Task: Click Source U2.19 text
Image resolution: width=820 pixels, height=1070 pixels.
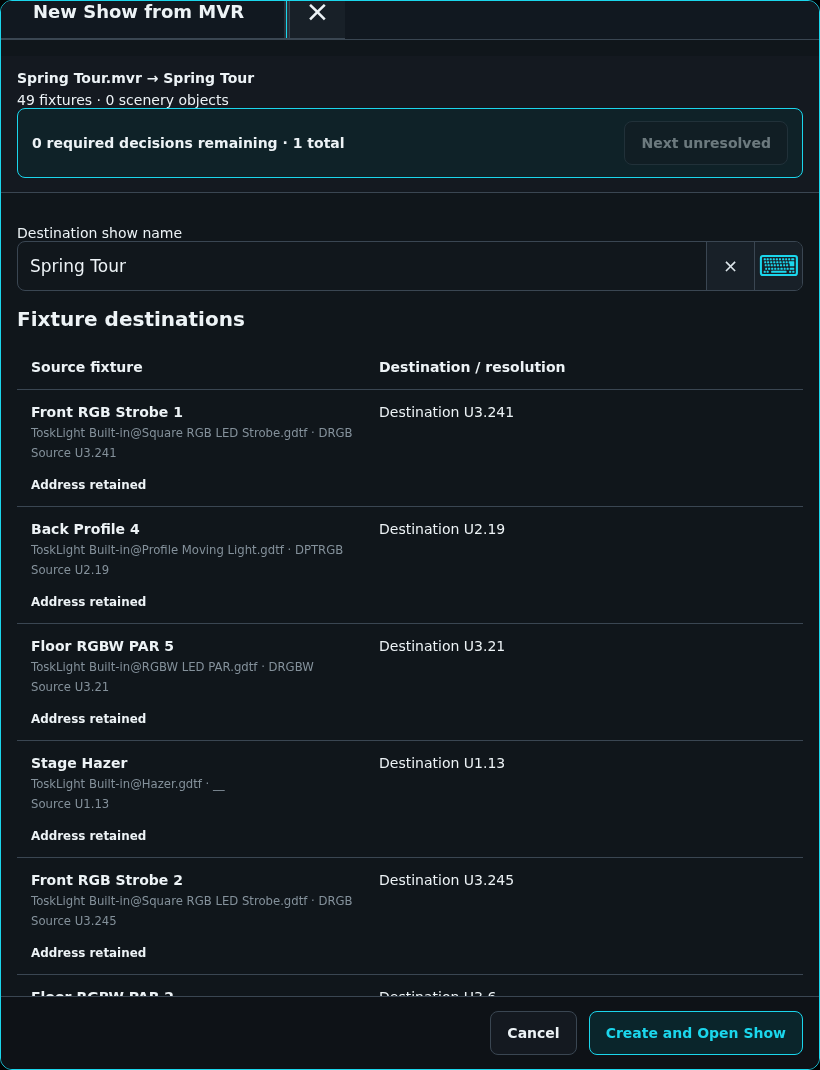Action: coord(70,570)
